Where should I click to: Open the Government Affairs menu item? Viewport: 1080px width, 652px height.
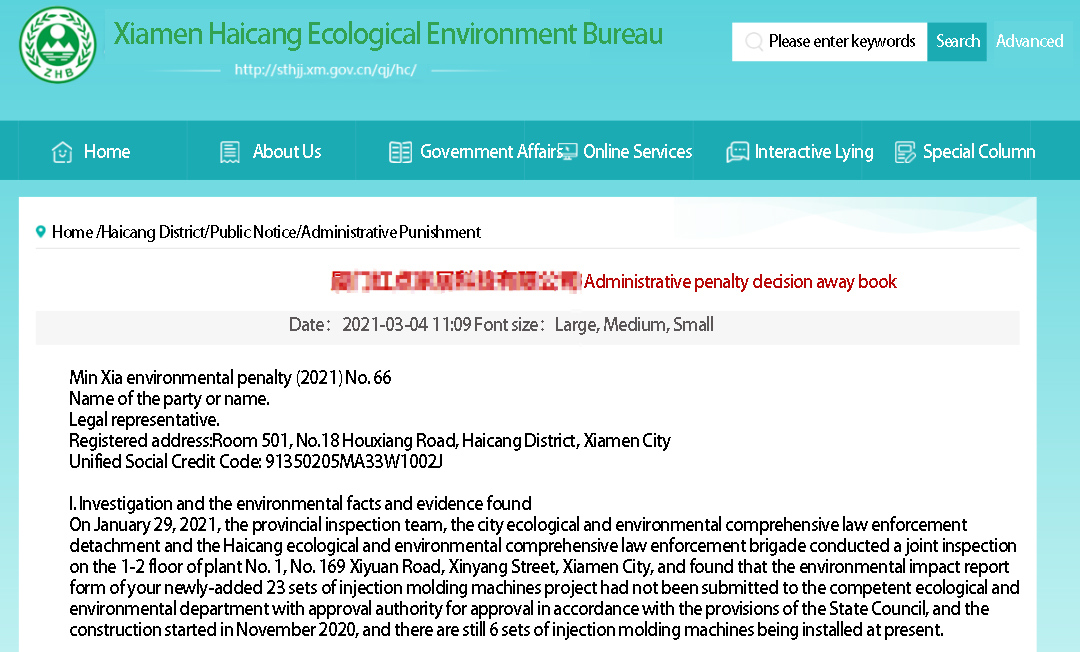tap(492, 151)
